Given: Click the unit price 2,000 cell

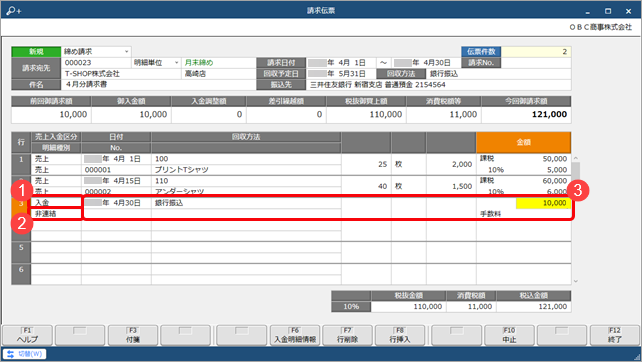Looking at the screenshot, I should coord(451,164).
